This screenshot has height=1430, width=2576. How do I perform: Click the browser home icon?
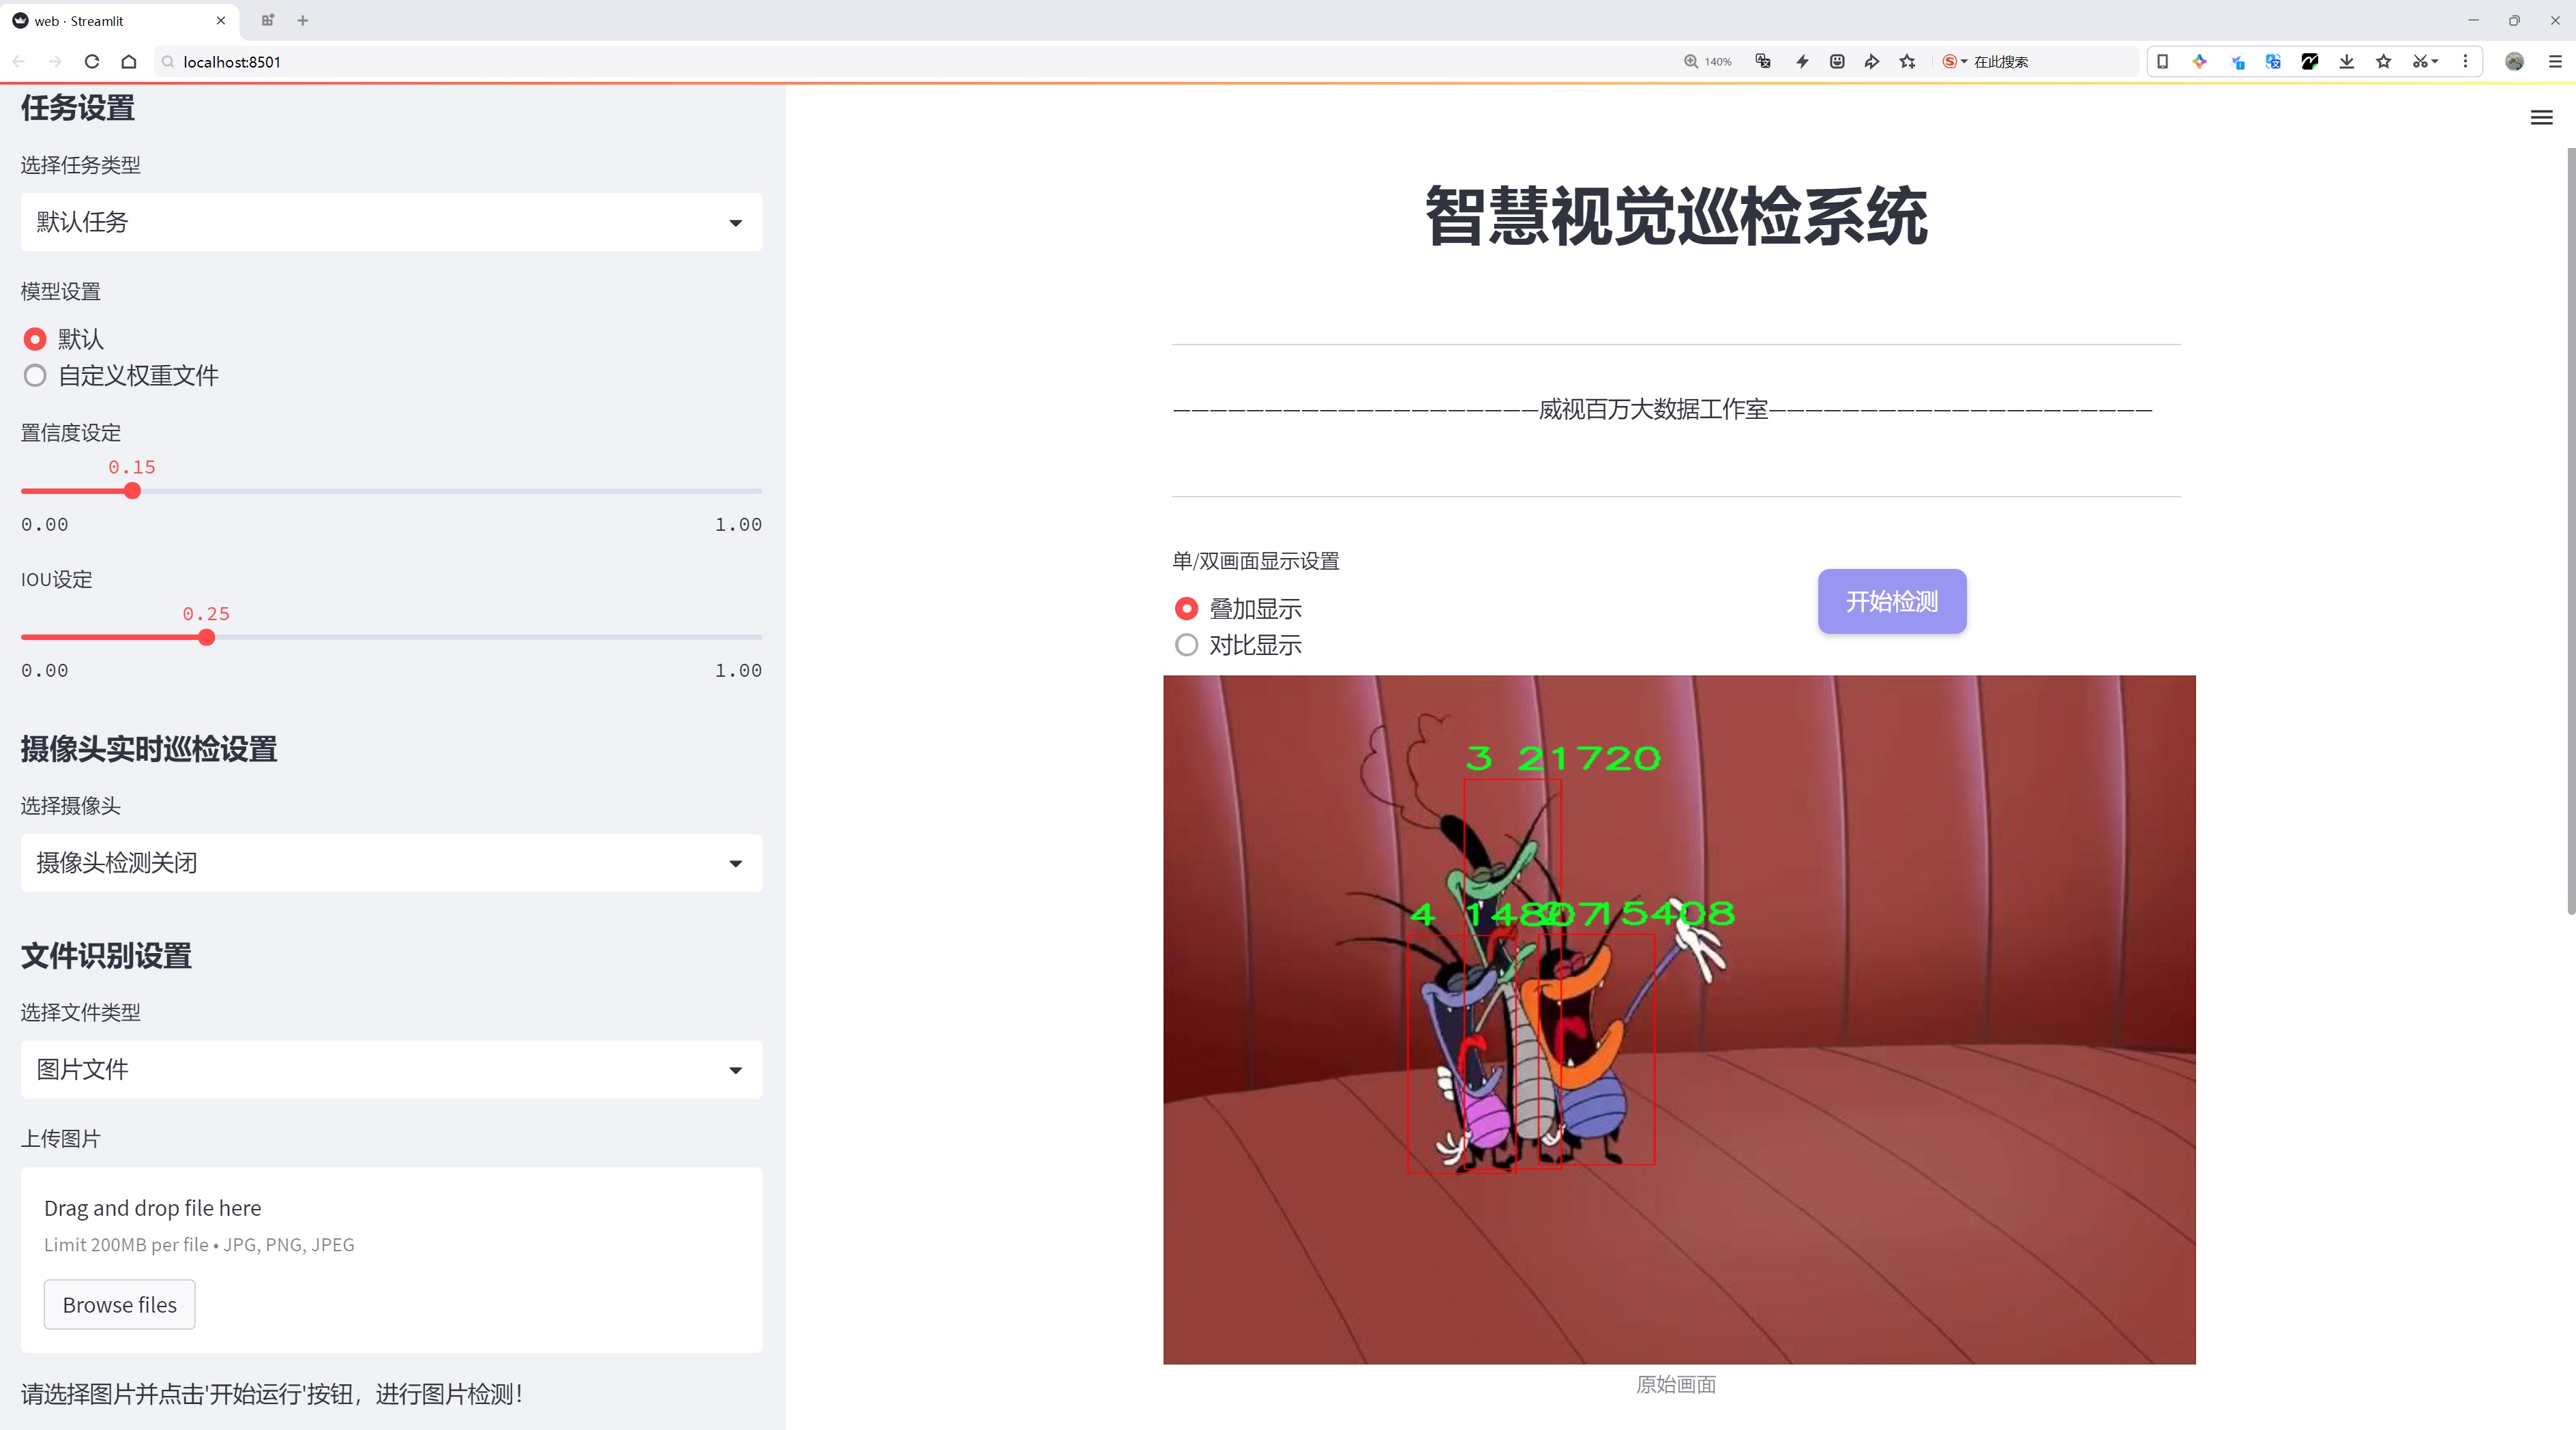129,62
